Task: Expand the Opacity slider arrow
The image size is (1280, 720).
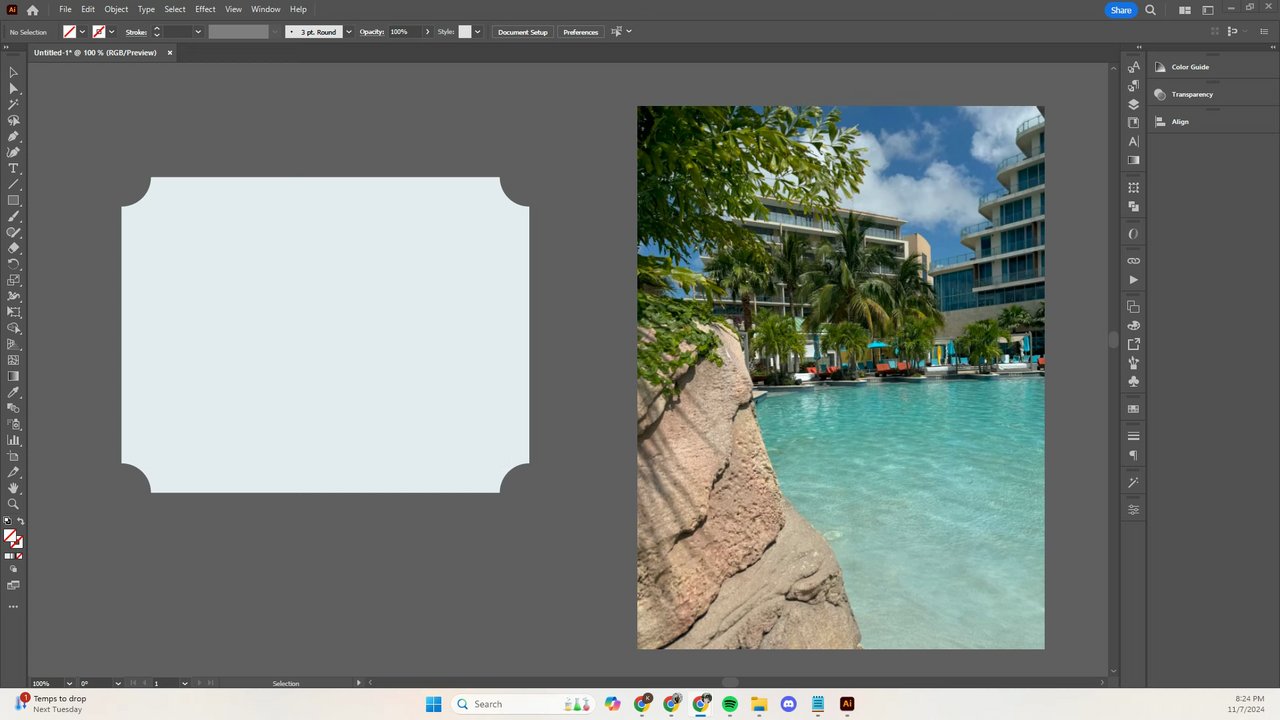Action: coord(427,32)
